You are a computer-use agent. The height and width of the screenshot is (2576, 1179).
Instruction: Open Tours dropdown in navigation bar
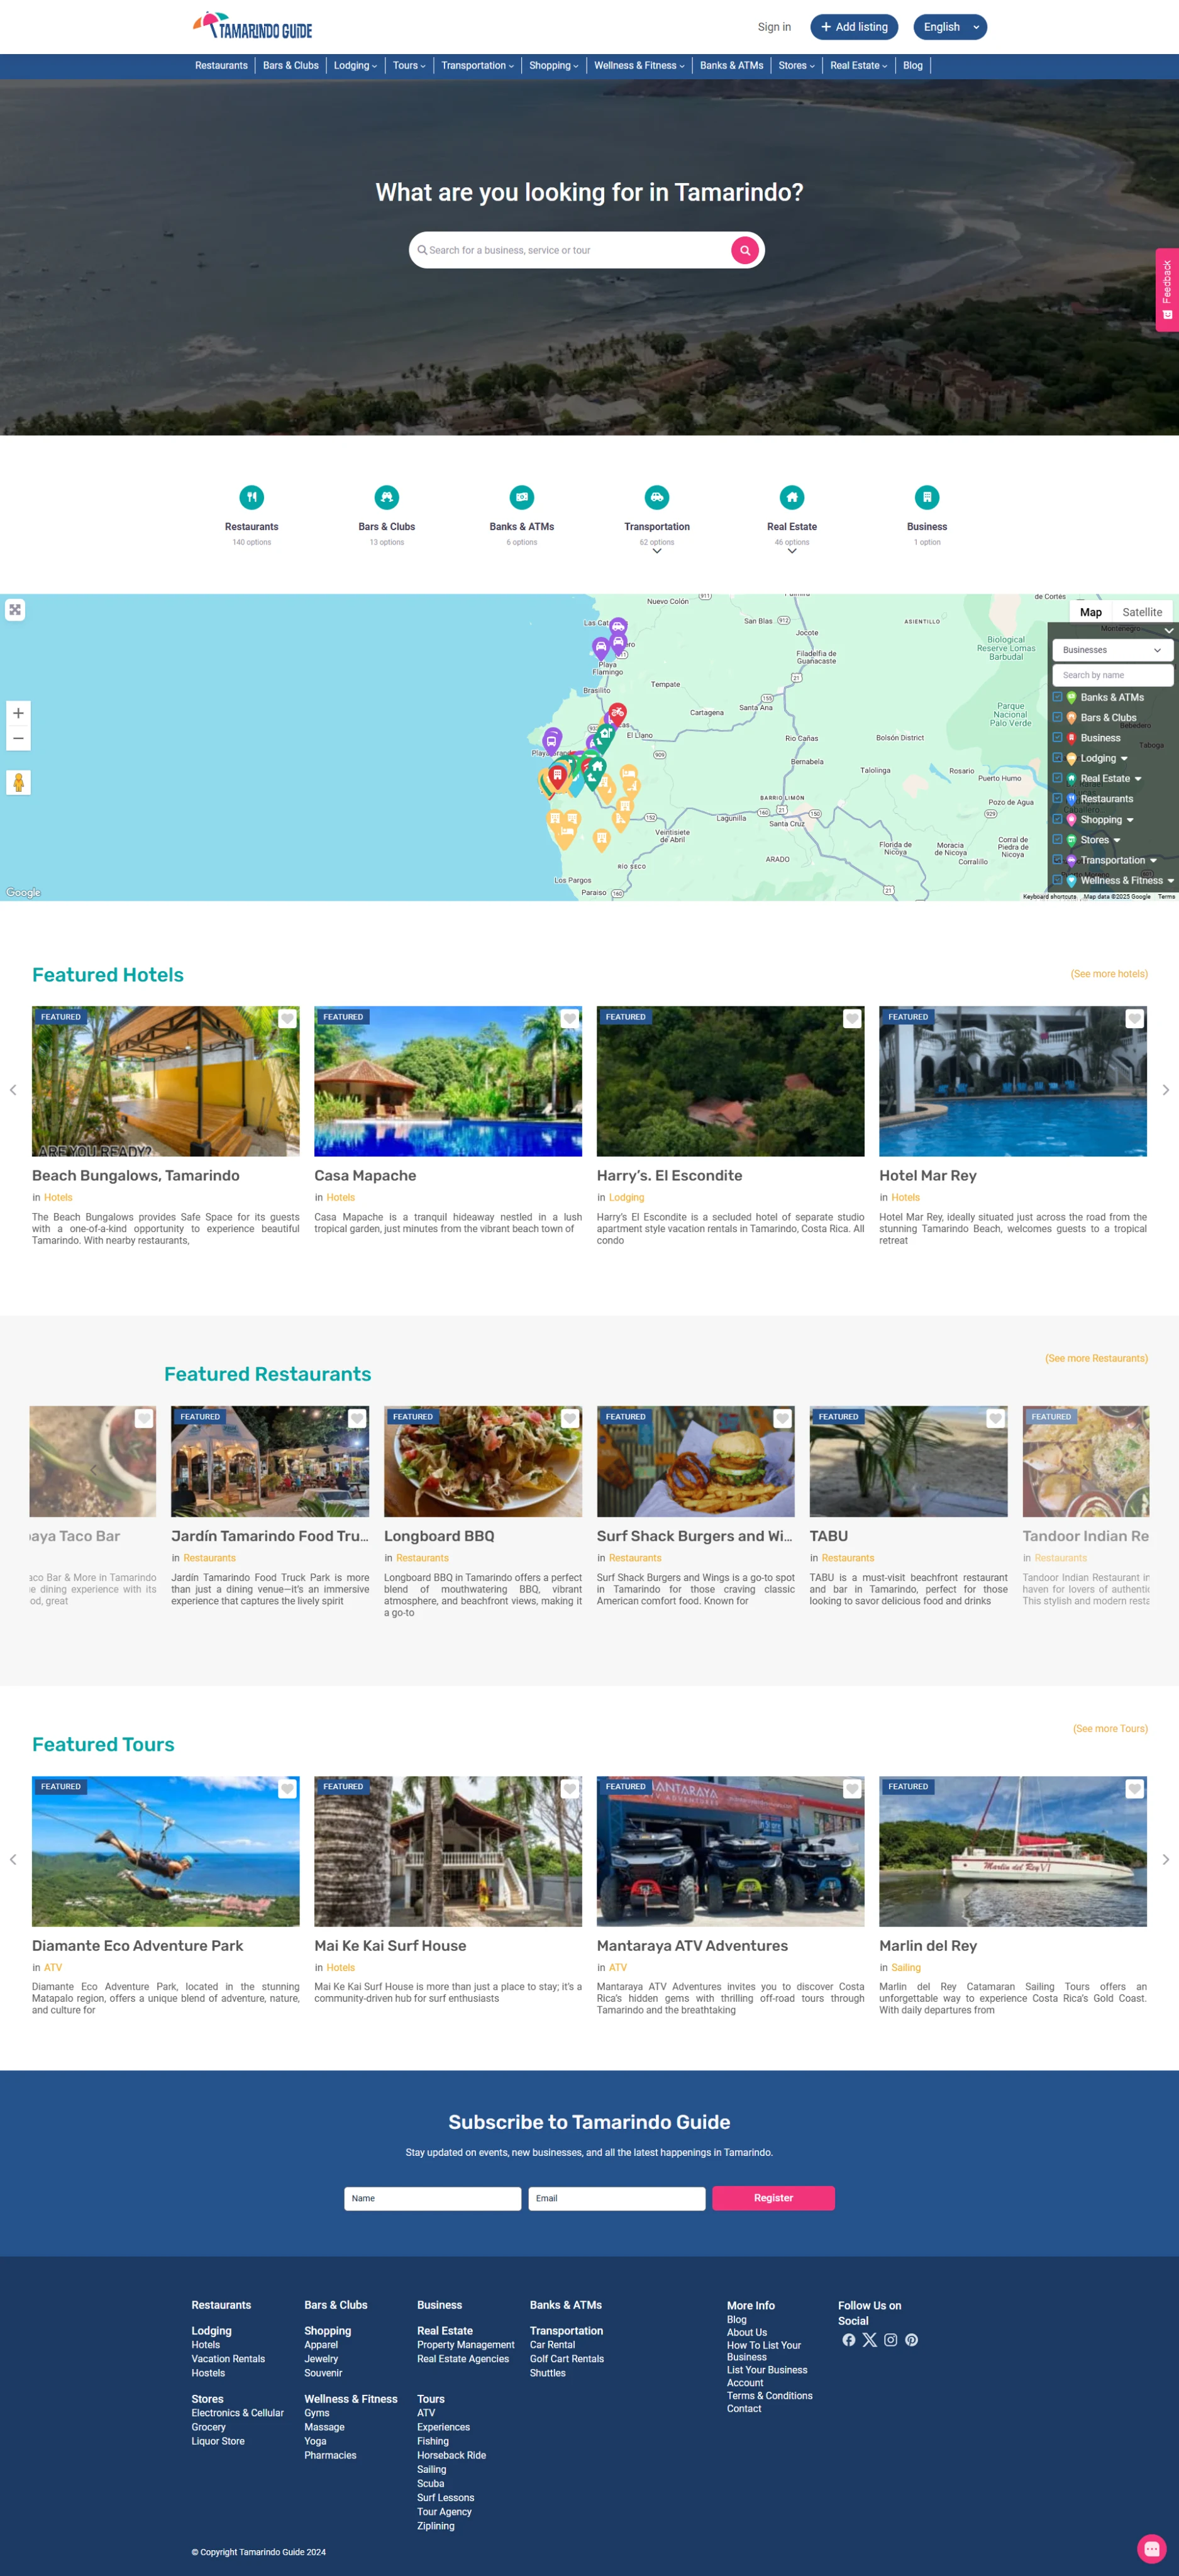(409, 66)
